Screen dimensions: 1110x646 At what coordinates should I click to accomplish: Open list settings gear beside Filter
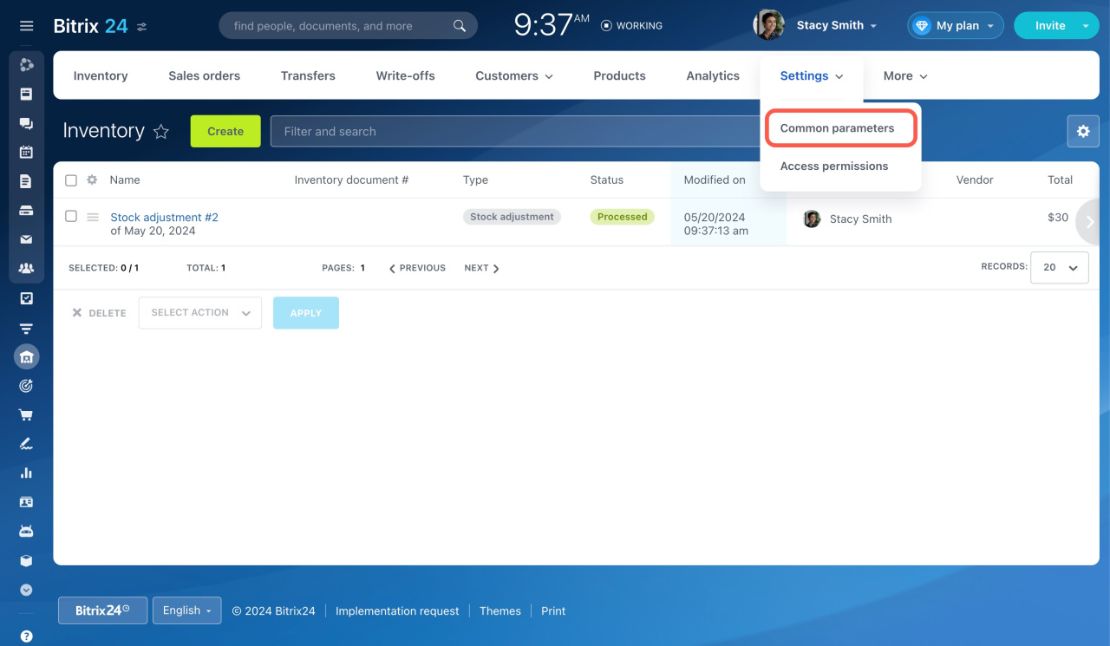(x=1083, y=132)
